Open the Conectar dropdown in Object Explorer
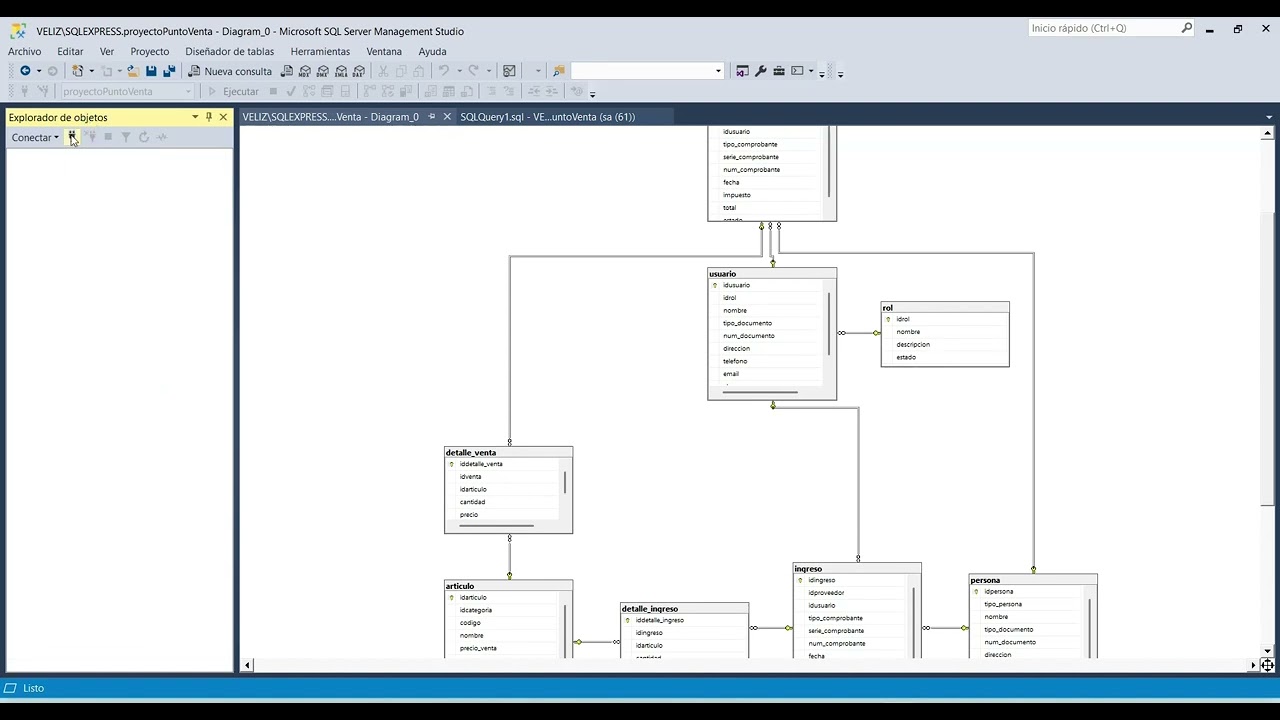 [x=35, y=137]
